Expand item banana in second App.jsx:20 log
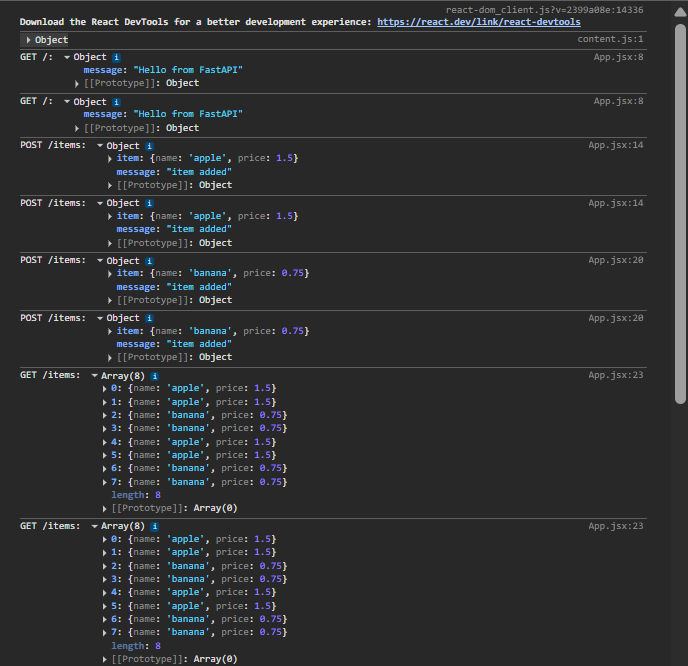 110,331
